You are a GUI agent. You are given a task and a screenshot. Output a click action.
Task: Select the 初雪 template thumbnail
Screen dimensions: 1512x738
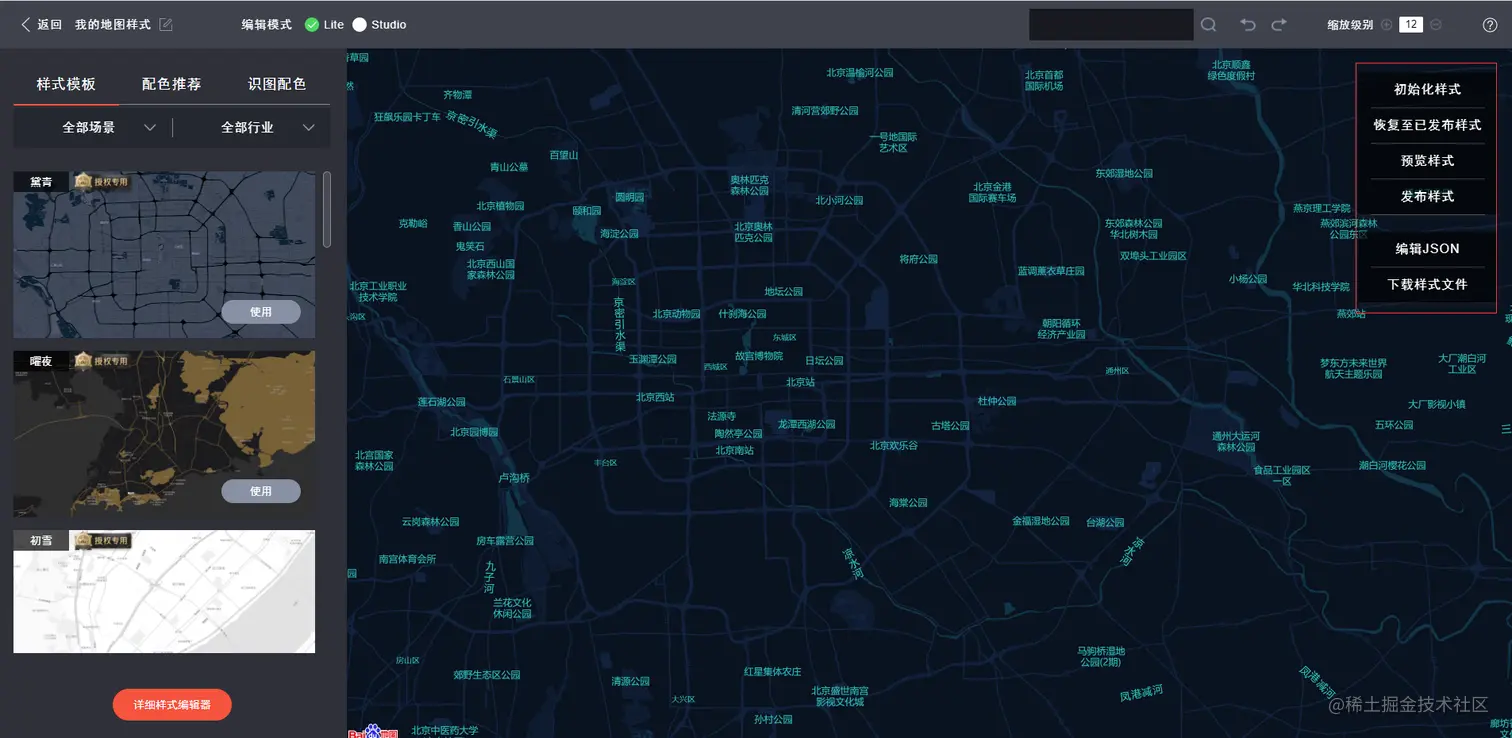point(164,592)
